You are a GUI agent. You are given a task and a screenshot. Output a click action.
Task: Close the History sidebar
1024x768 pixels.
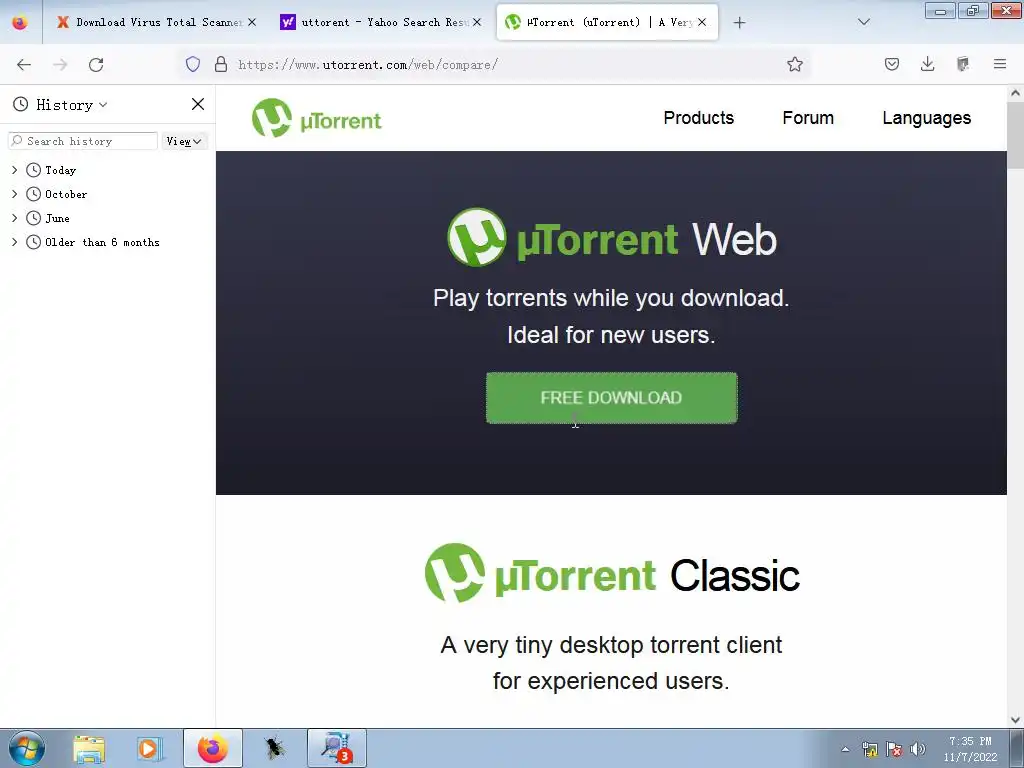(198, 104)
